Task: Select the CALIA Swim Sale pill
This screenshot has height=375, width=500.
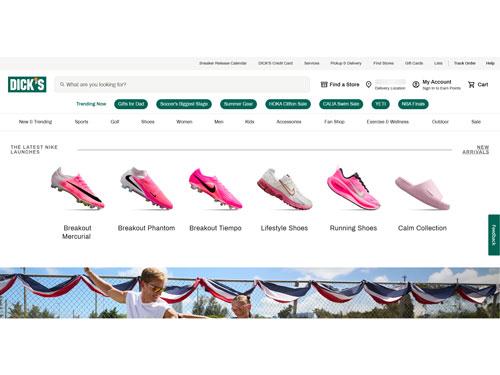Action: point(341,104)
